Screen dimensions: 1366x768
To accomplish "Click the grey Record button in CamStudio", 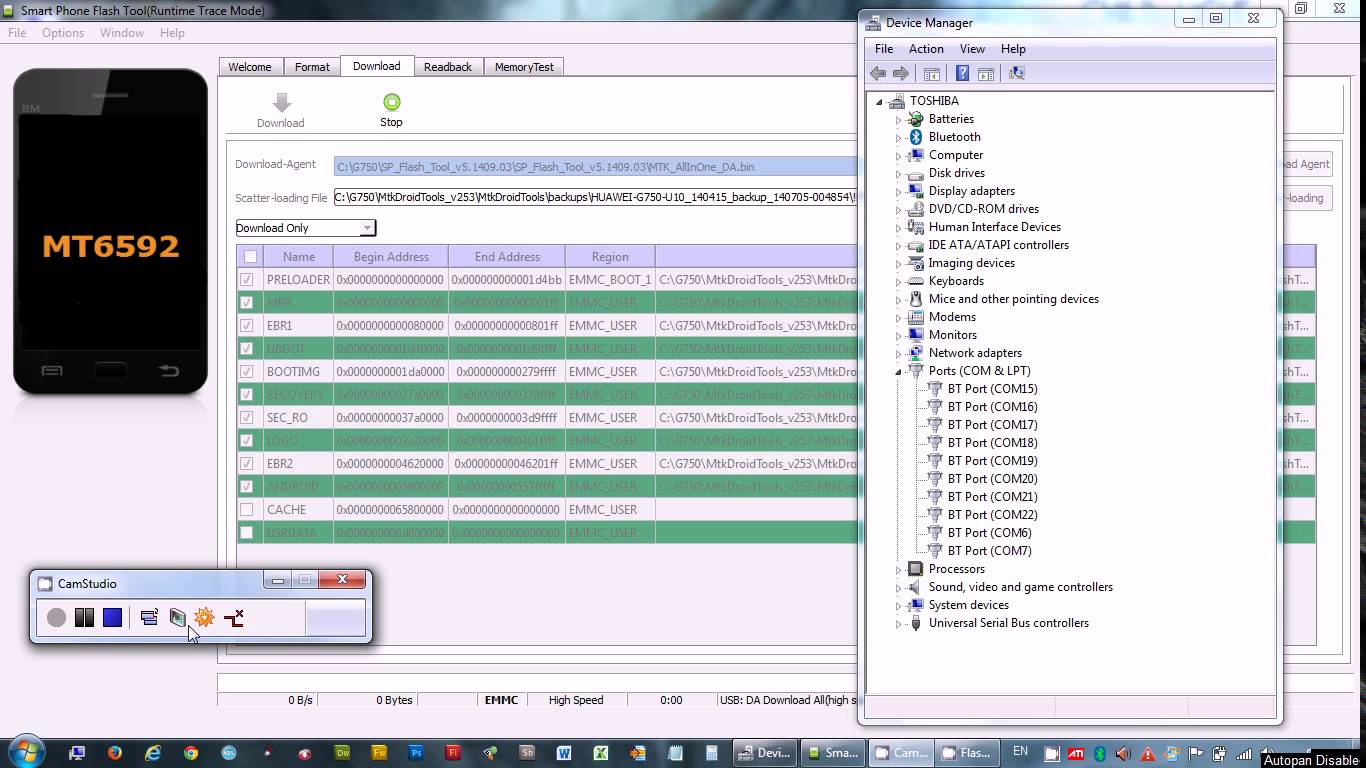I will pos(57,618).
